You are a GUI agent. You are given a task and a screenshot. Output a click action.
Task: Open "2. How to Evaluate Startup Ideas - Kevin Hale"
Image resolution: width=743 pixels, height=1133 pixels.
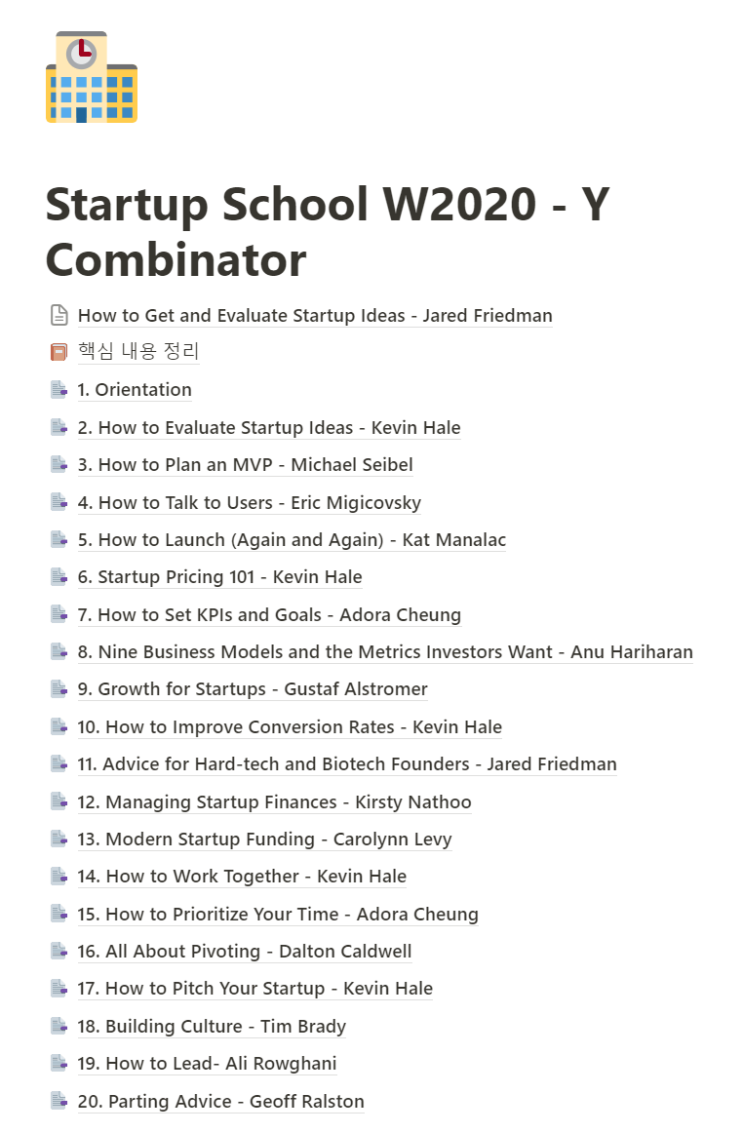point(268,427)
